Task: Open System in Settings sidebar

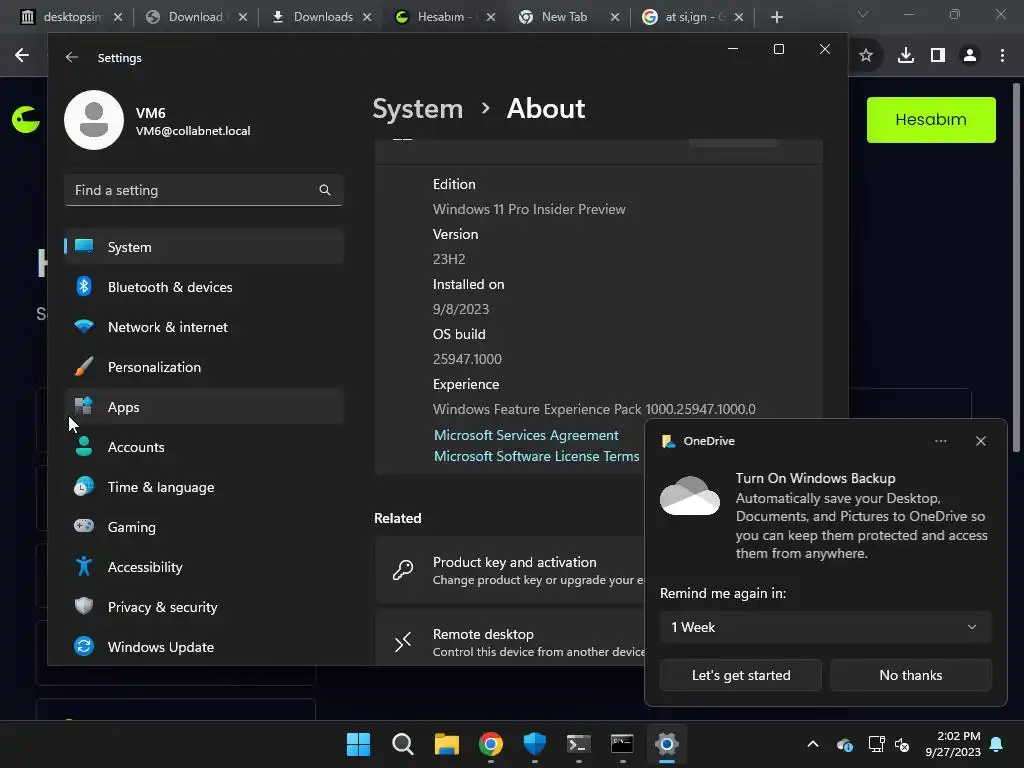Action: click(204, 247)
